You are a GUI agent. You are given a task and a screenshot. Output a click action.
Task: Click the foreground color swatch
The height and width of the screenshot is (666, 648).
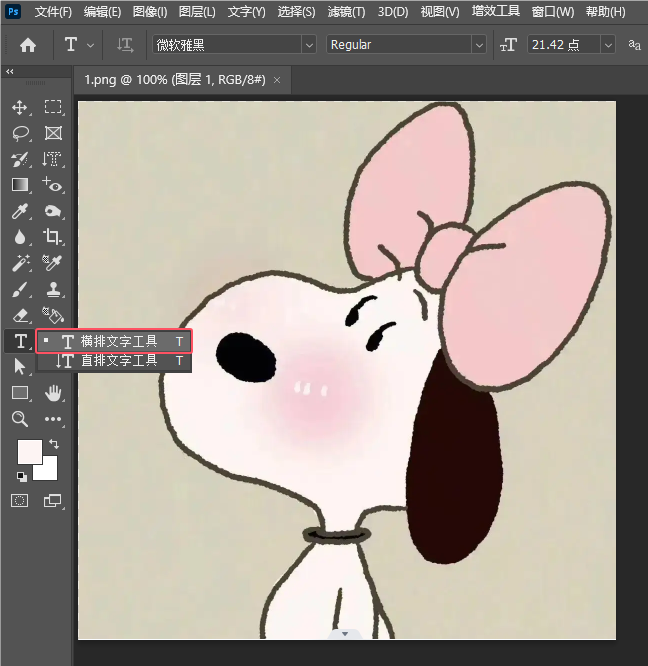[30, 452]
